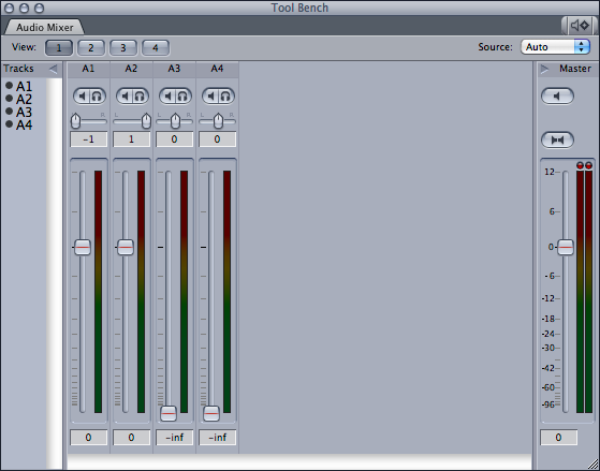Click the A3 level field showing -inf
This screenshot has height=471, width=600.
coord(174,437)
